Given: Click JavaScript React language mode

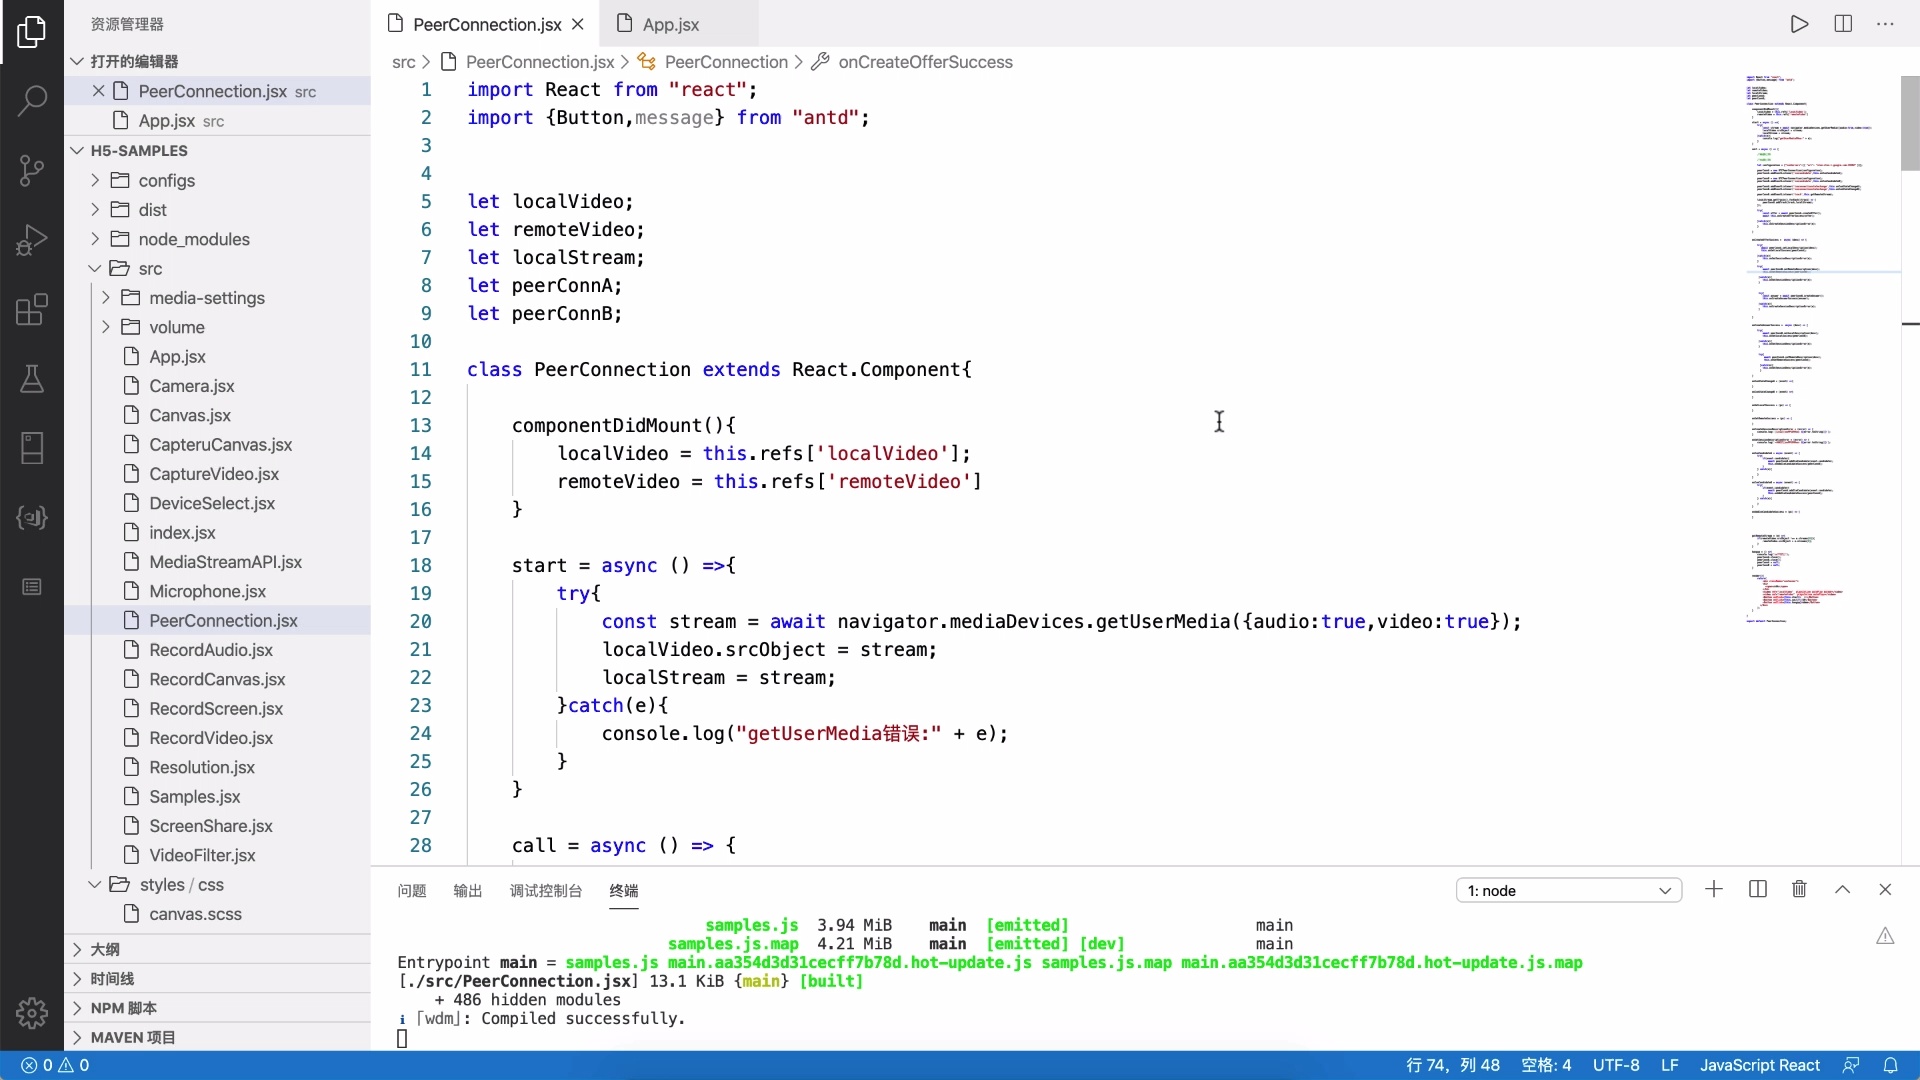Looking at the screenshot, I should pos(1759,1066).
